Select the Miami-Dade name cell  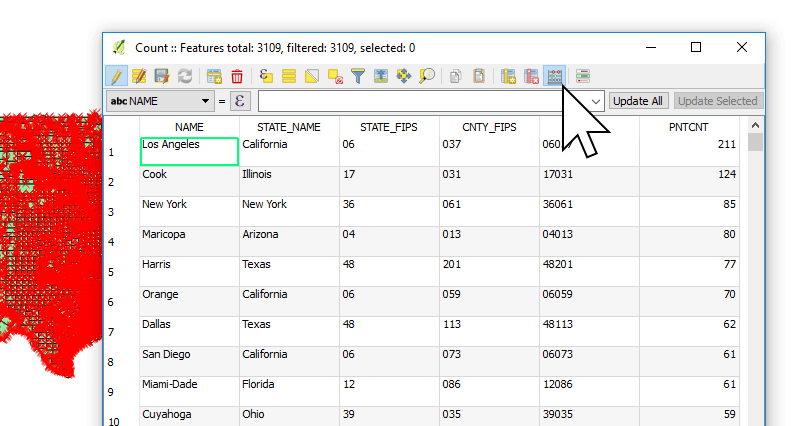(x=189, y=391)
